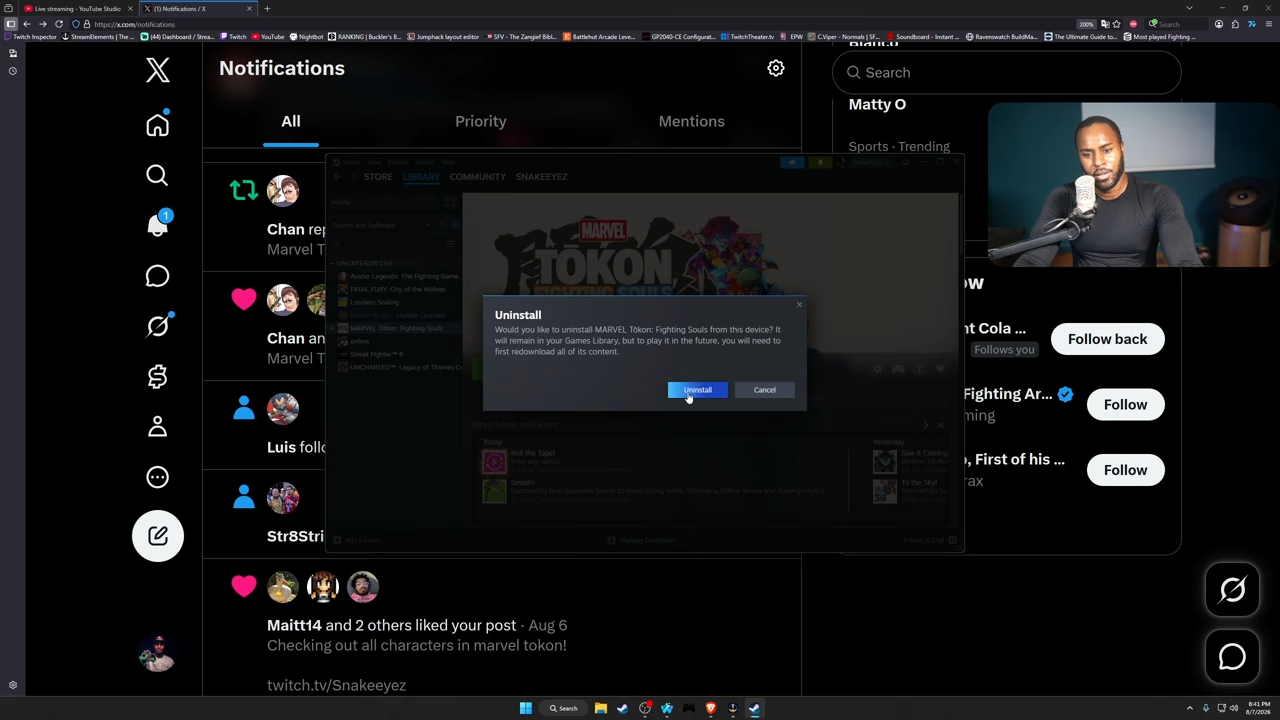Viewport: 1280px width, 720px height.
Task: Click the x.com address bar
Action: tap(580, 24)
